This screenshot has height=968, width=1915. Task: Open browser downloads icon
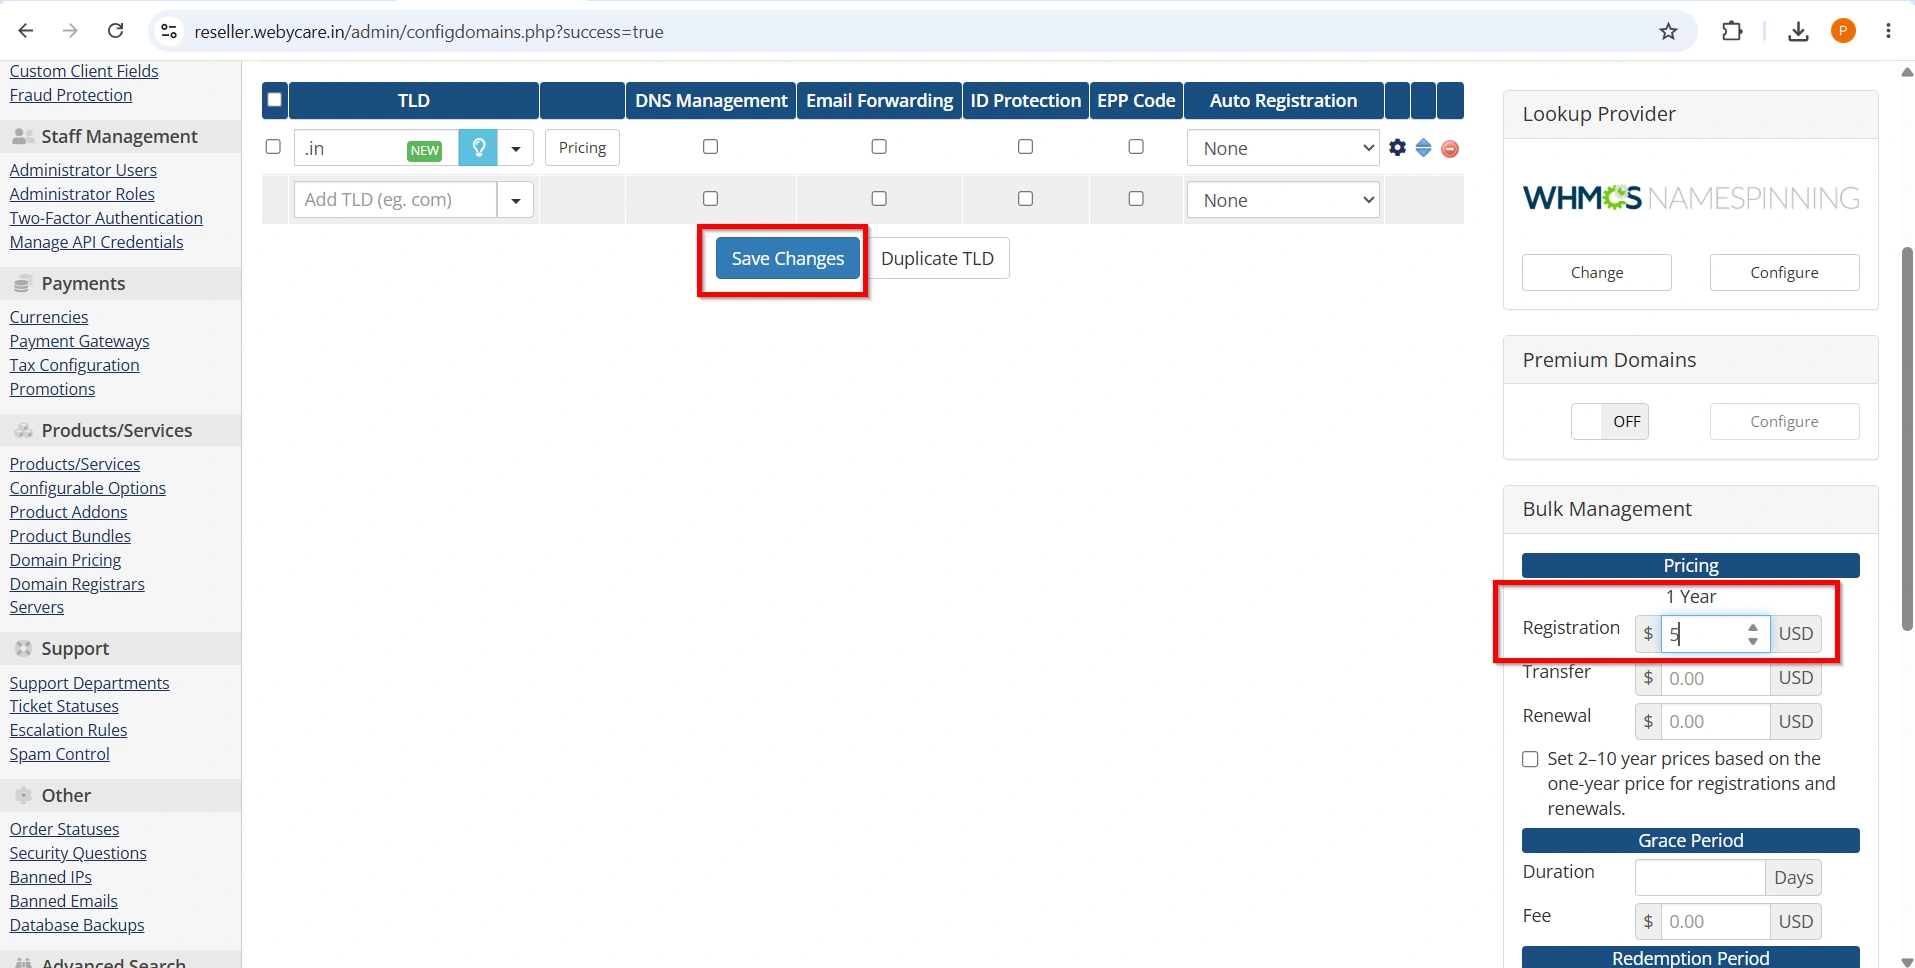(x=1798, y=31)
